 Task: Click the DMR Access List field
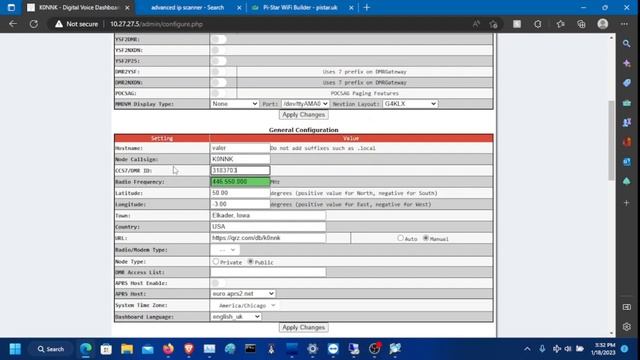[268, 272]
